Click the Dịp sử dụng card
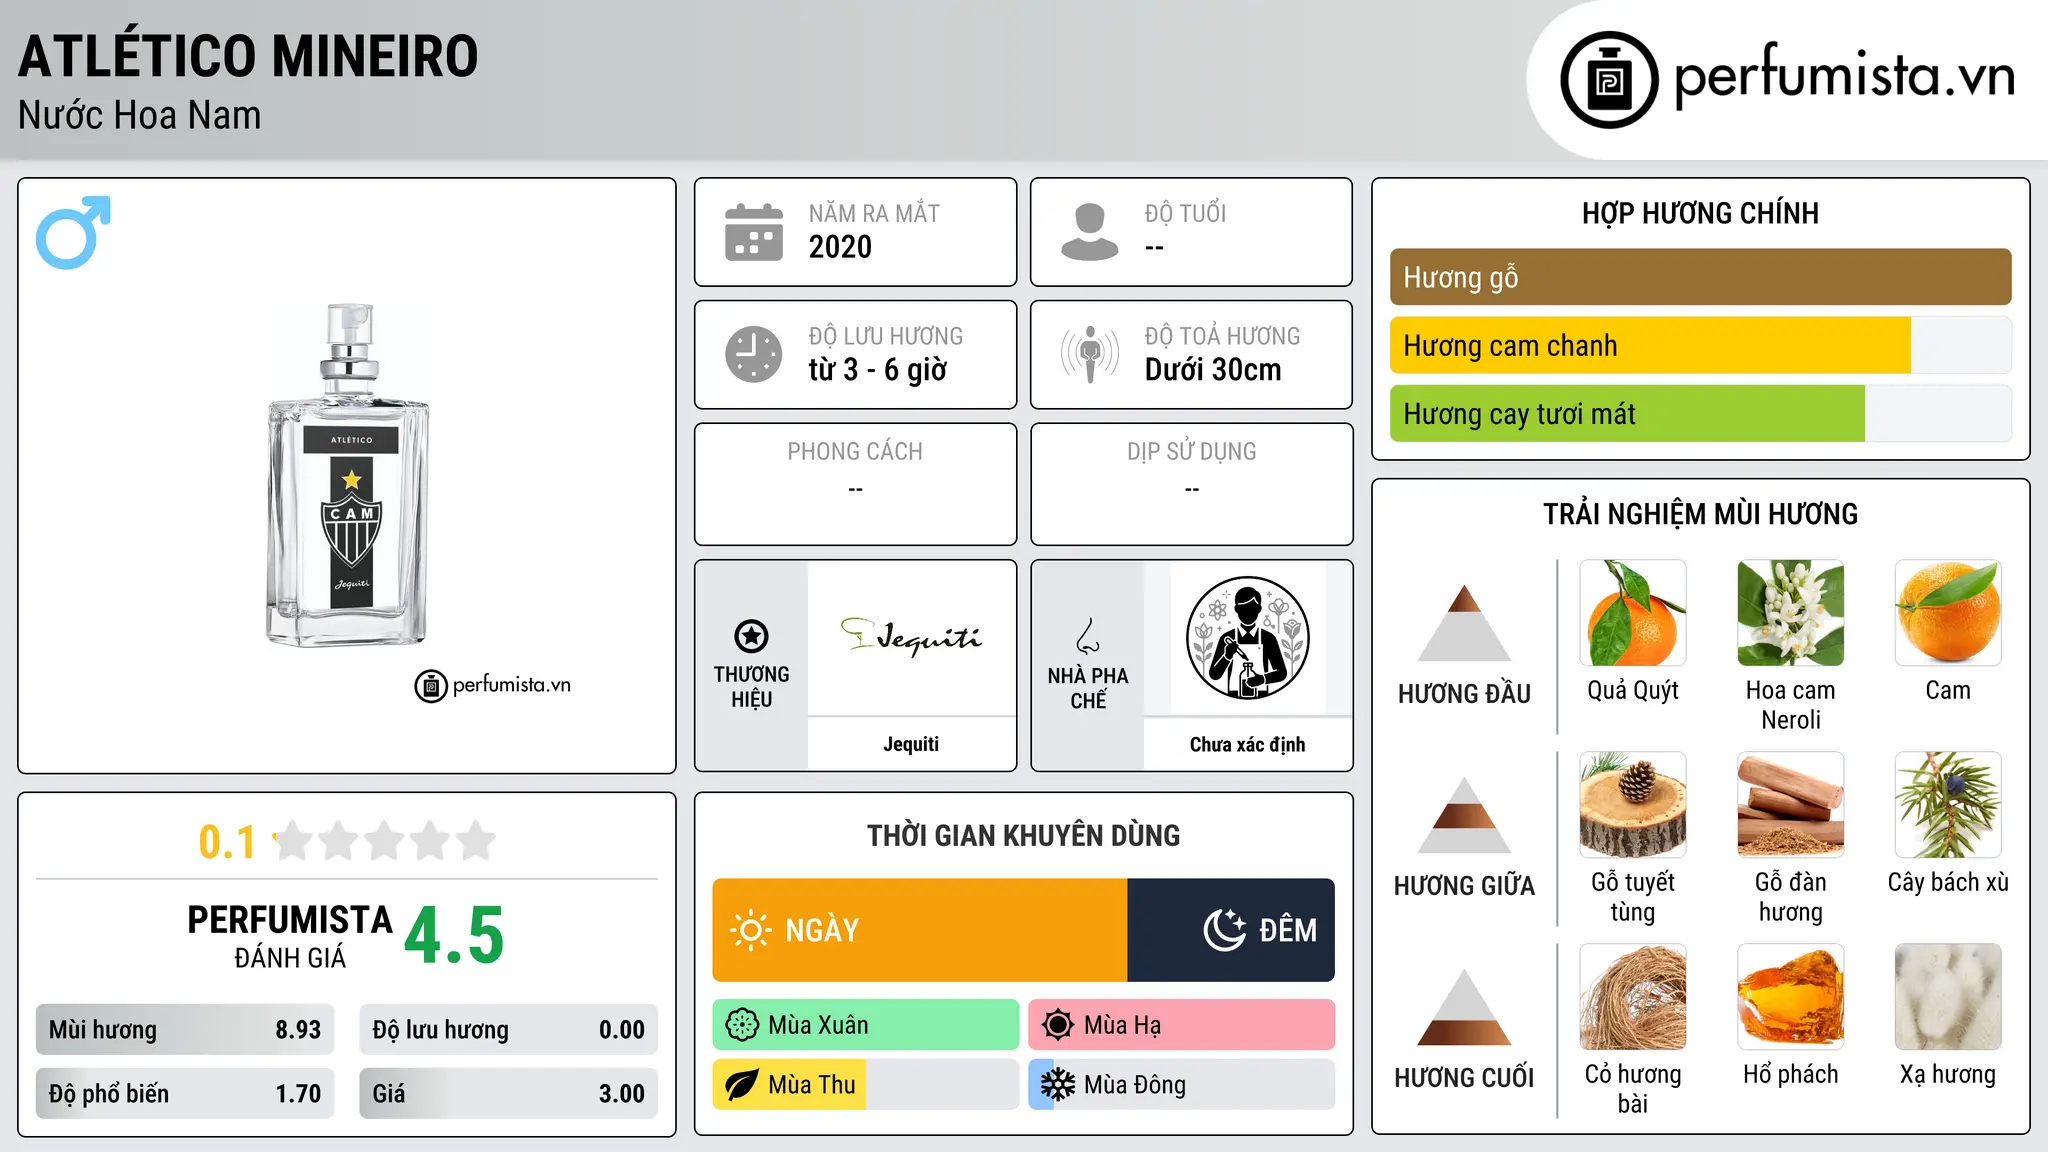The height and width of the screenshot is (1152, 2048). pyautogui.click(x=1192, y=484)
